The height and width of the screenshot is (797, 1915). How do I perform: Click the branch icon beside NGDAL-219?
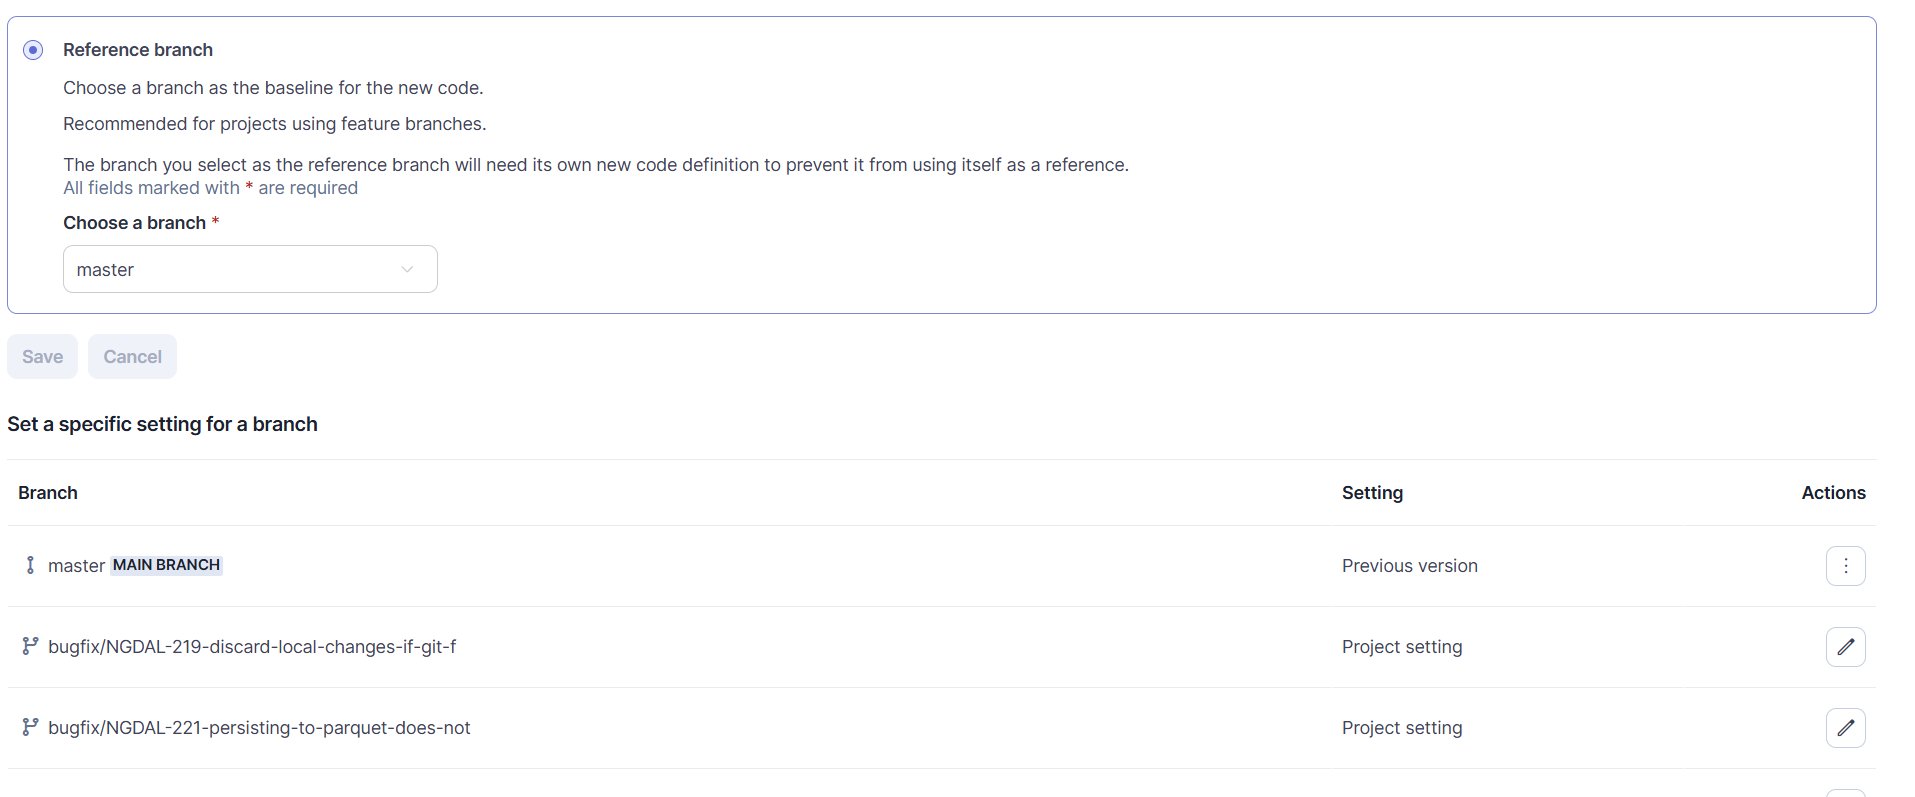point(30,646)
